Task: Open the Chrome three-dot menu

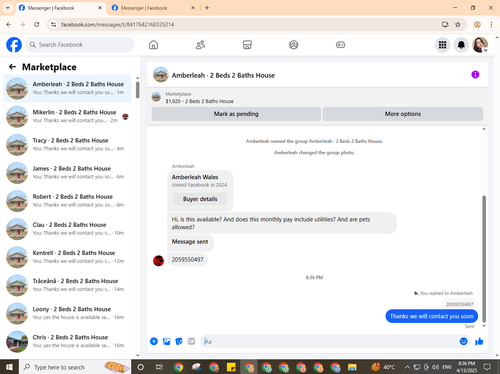Action: click(x=491, y=24)
